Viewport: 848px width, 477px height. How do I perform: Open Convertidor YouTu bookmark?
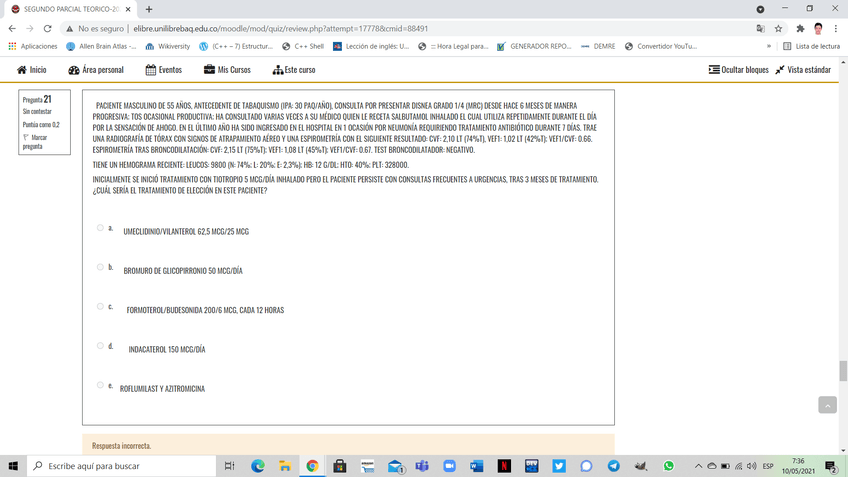[661, 47]
